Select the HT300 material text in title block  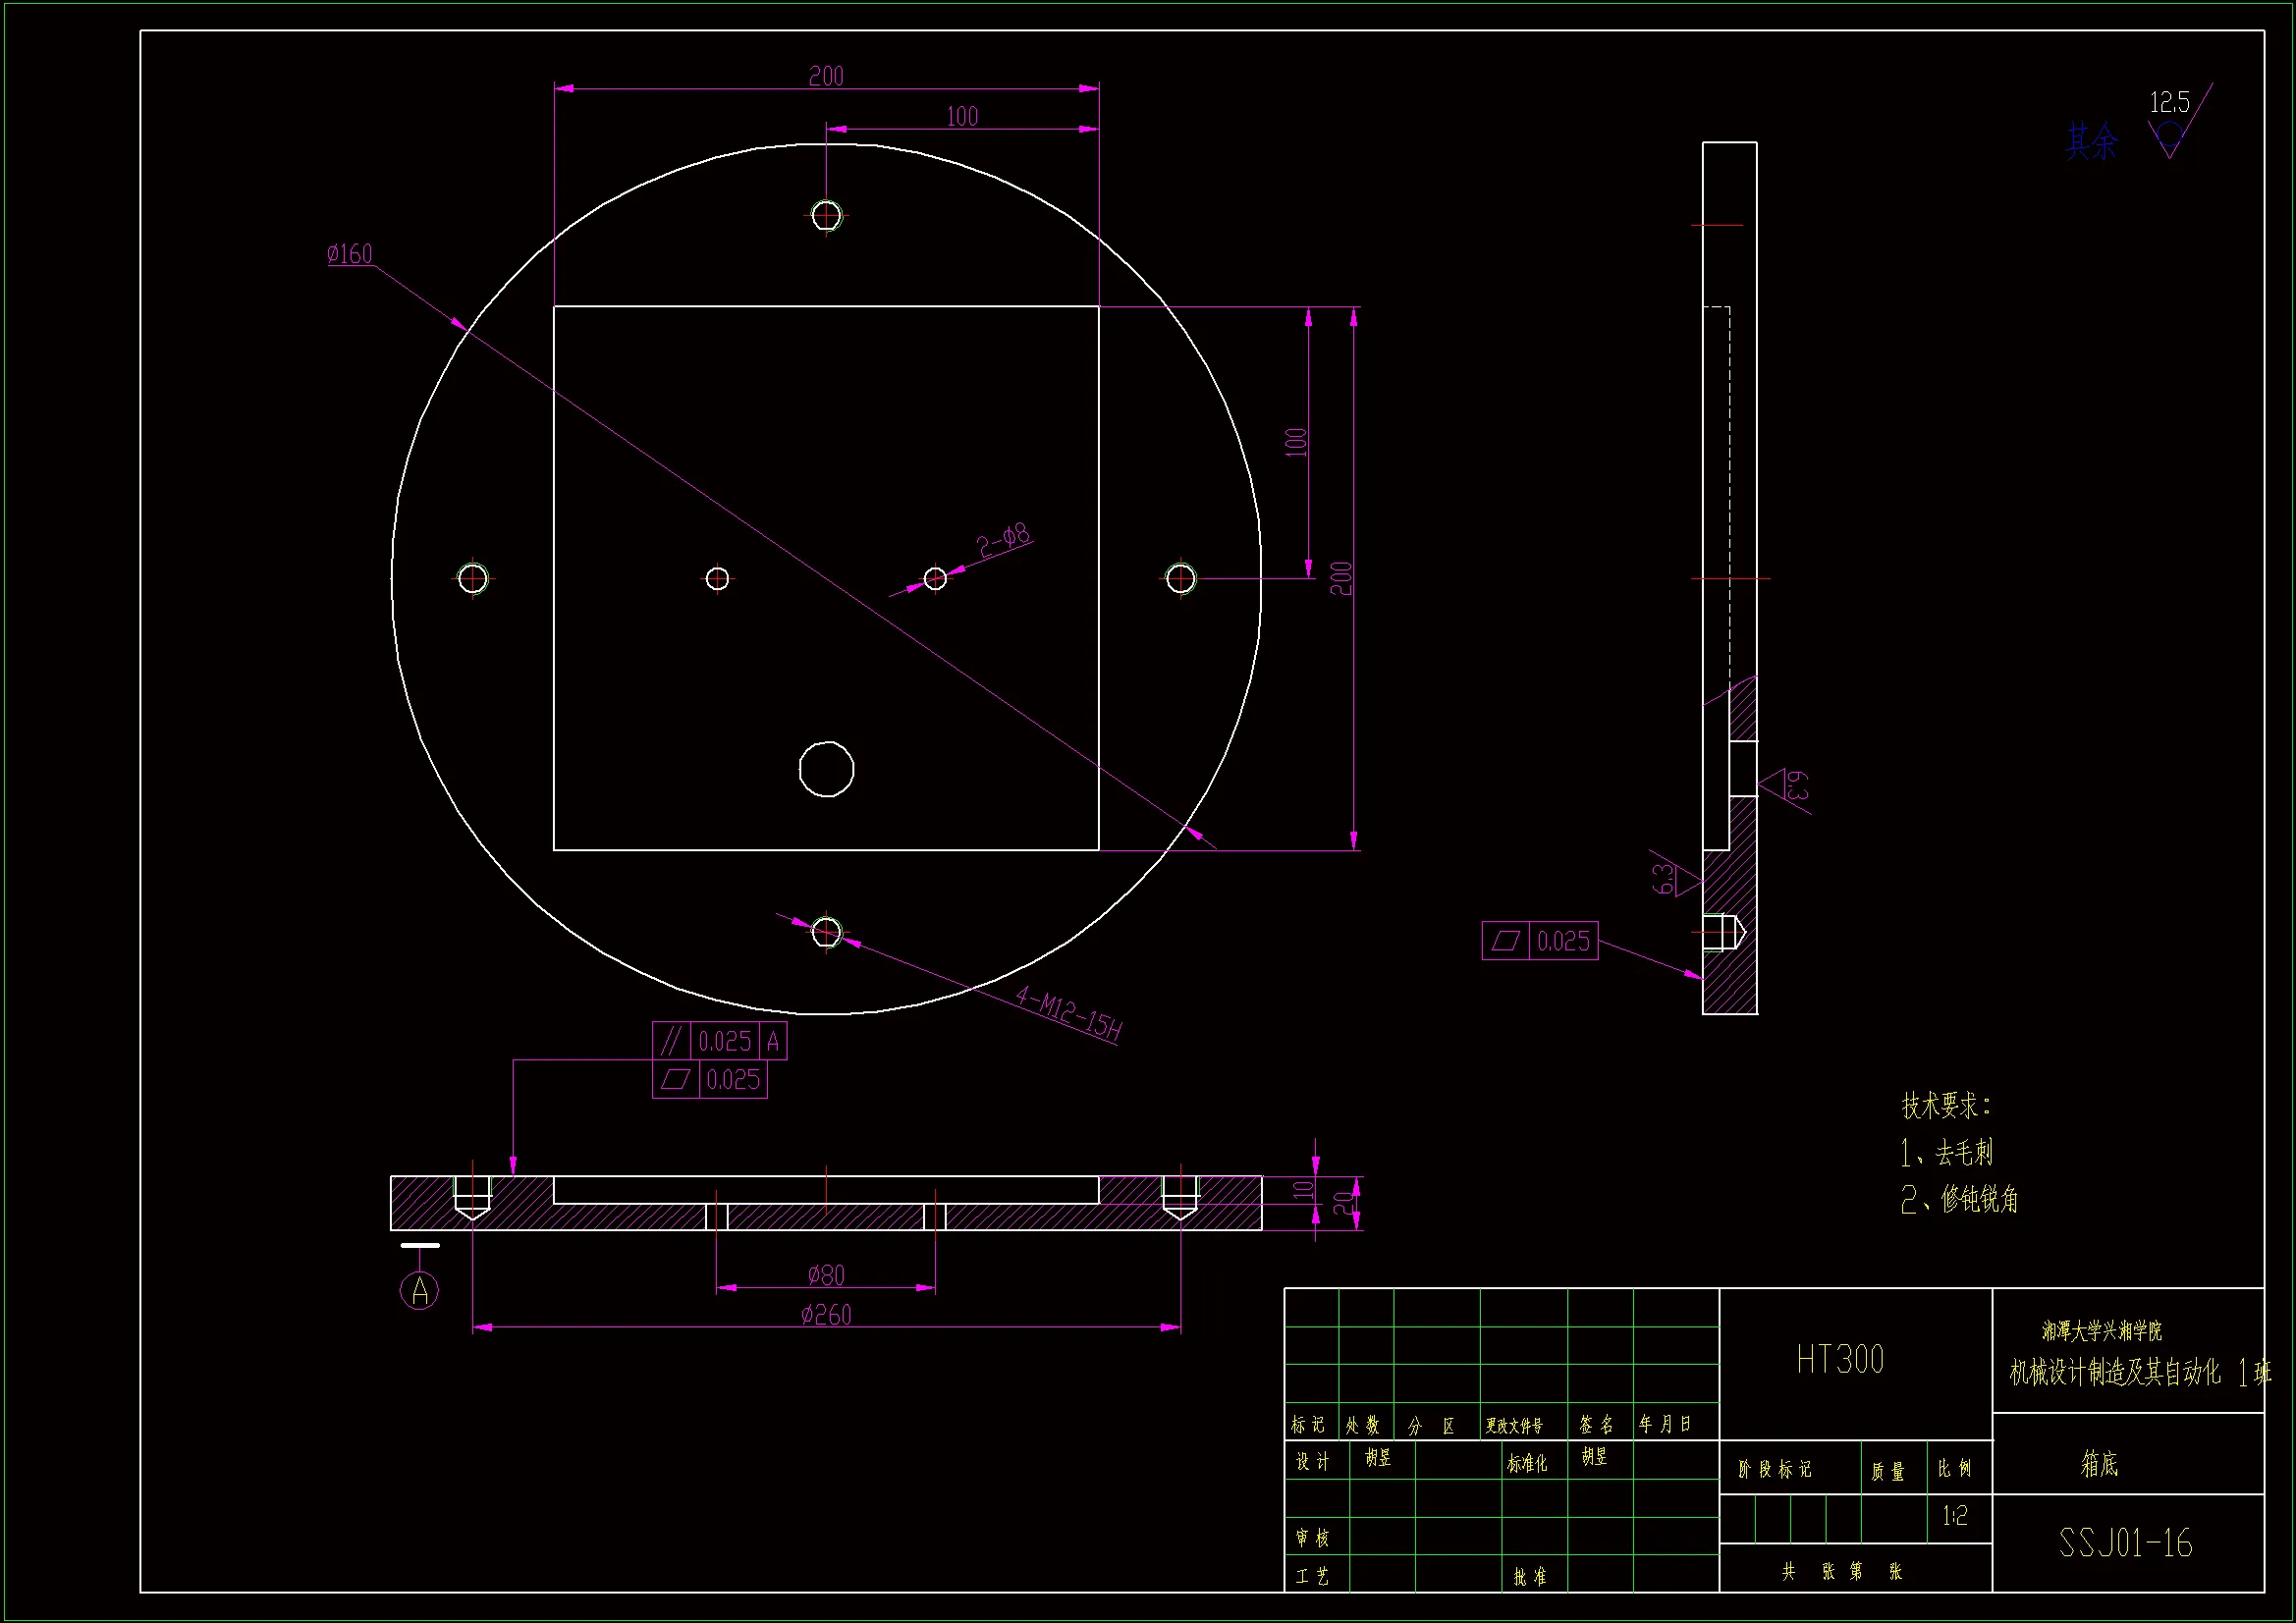(1839, 1360)
